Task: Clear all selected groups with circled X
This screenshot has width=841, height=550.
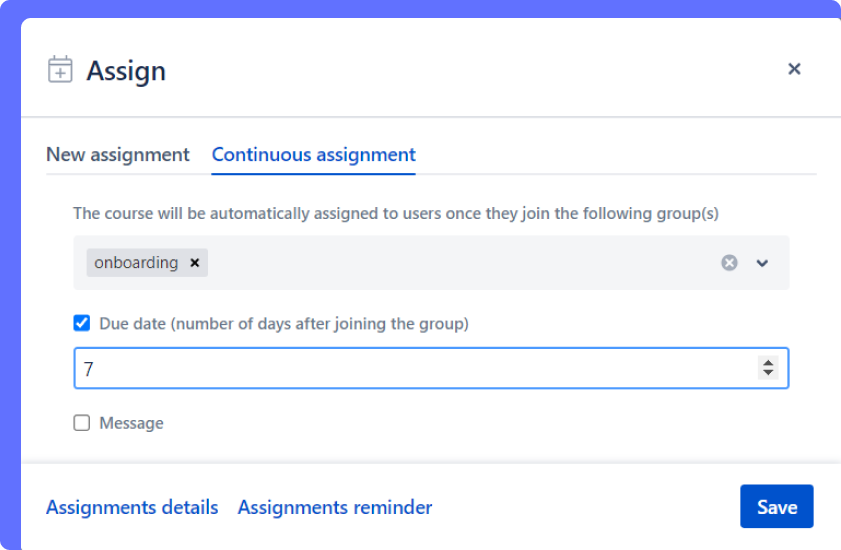Action: pos(730,263)
